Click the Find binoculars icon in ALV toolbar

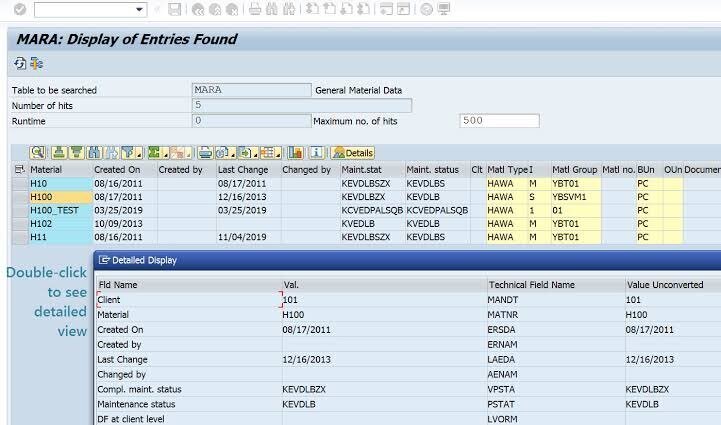[94, 153]
